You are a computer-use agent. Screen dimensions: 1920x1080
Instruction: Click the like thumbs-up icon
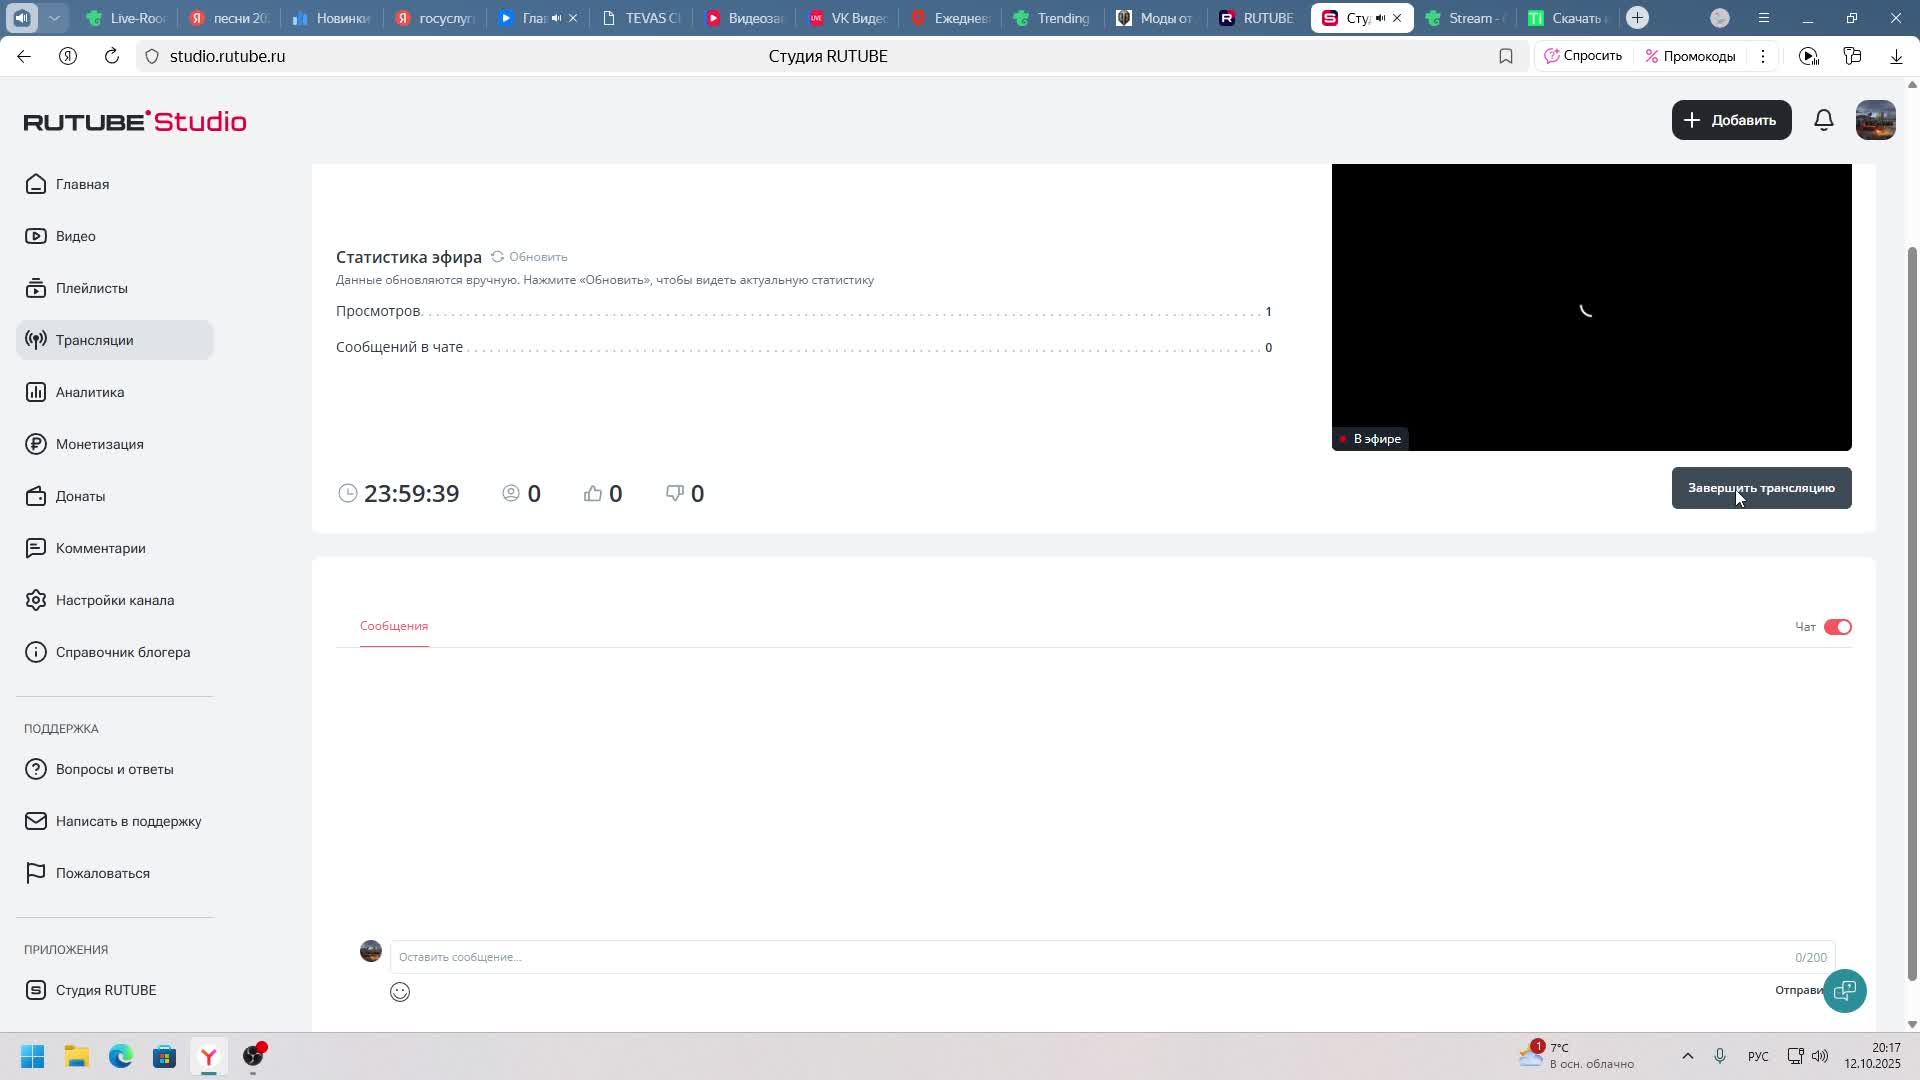point(593,494)
